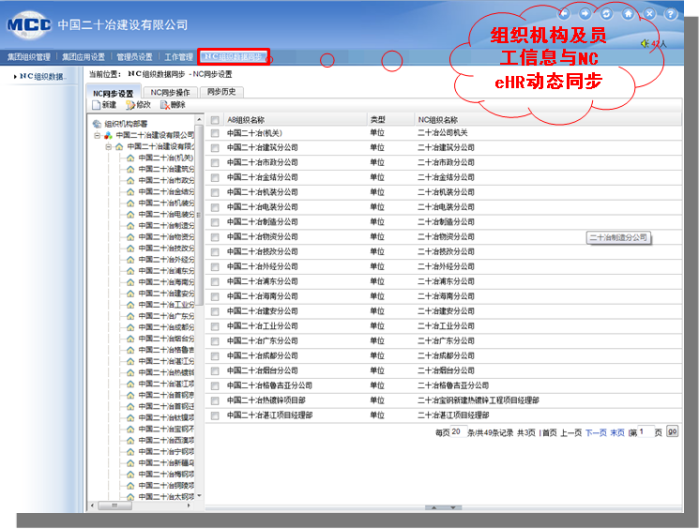The width and height of the screenshot is (700, 529).
Task: Click the tree horizontal scroll-right arrow
Action: (188, 506)
